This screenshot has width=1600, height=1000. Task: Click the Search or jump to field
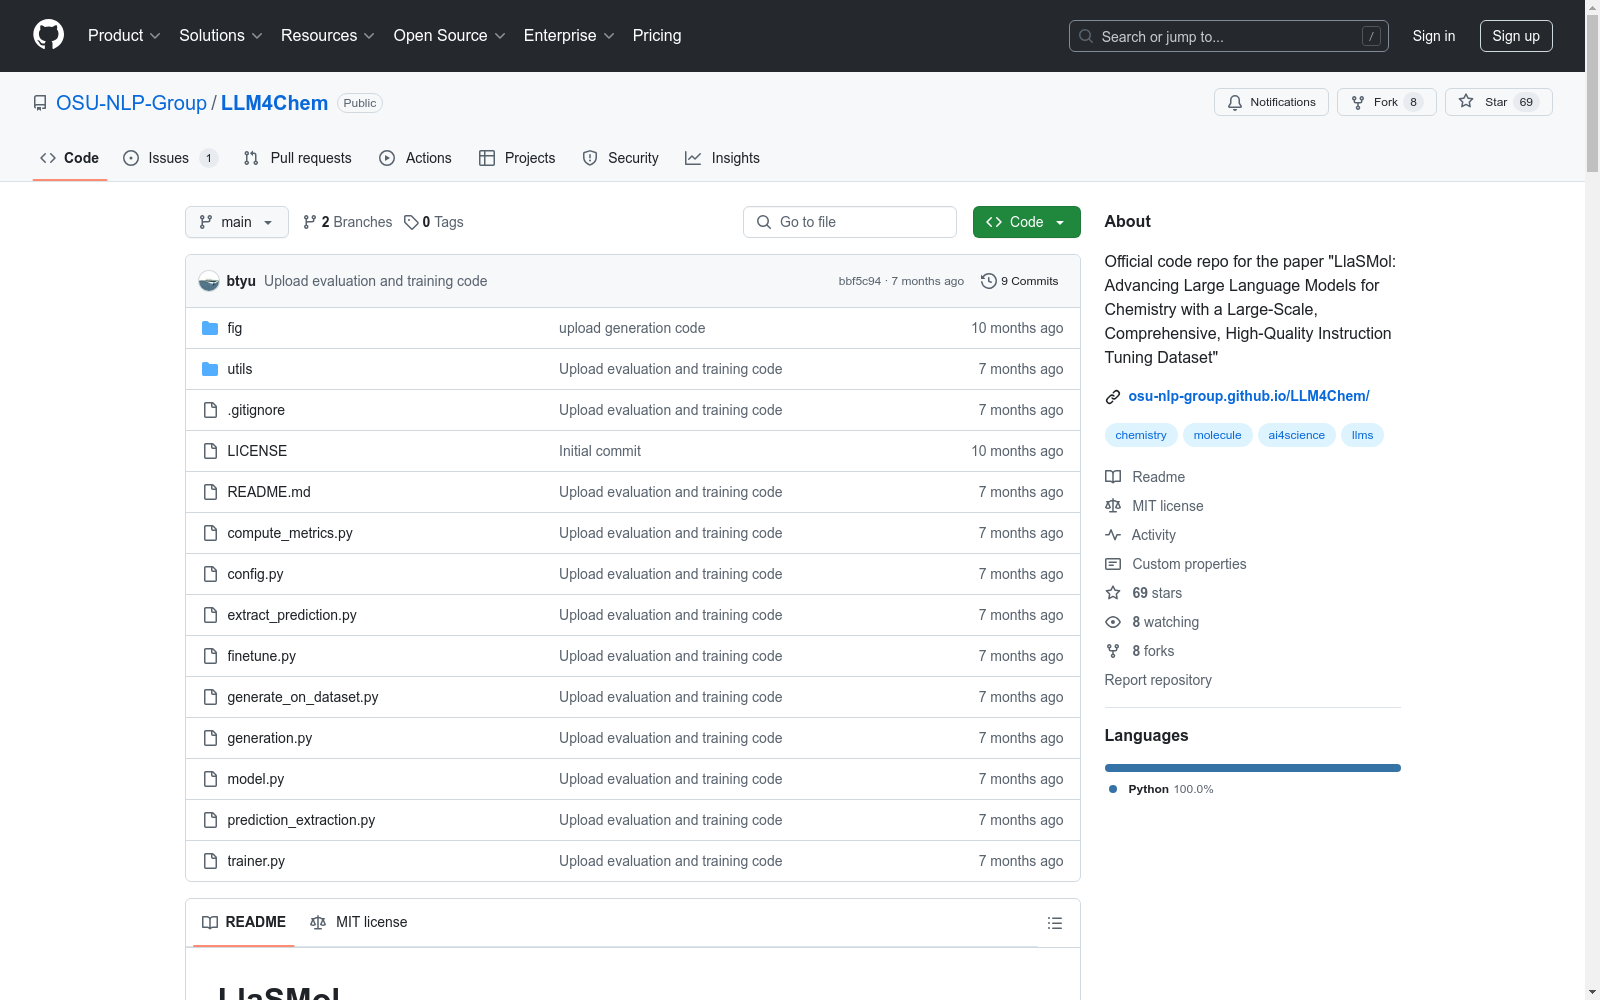click(1229, 36)
